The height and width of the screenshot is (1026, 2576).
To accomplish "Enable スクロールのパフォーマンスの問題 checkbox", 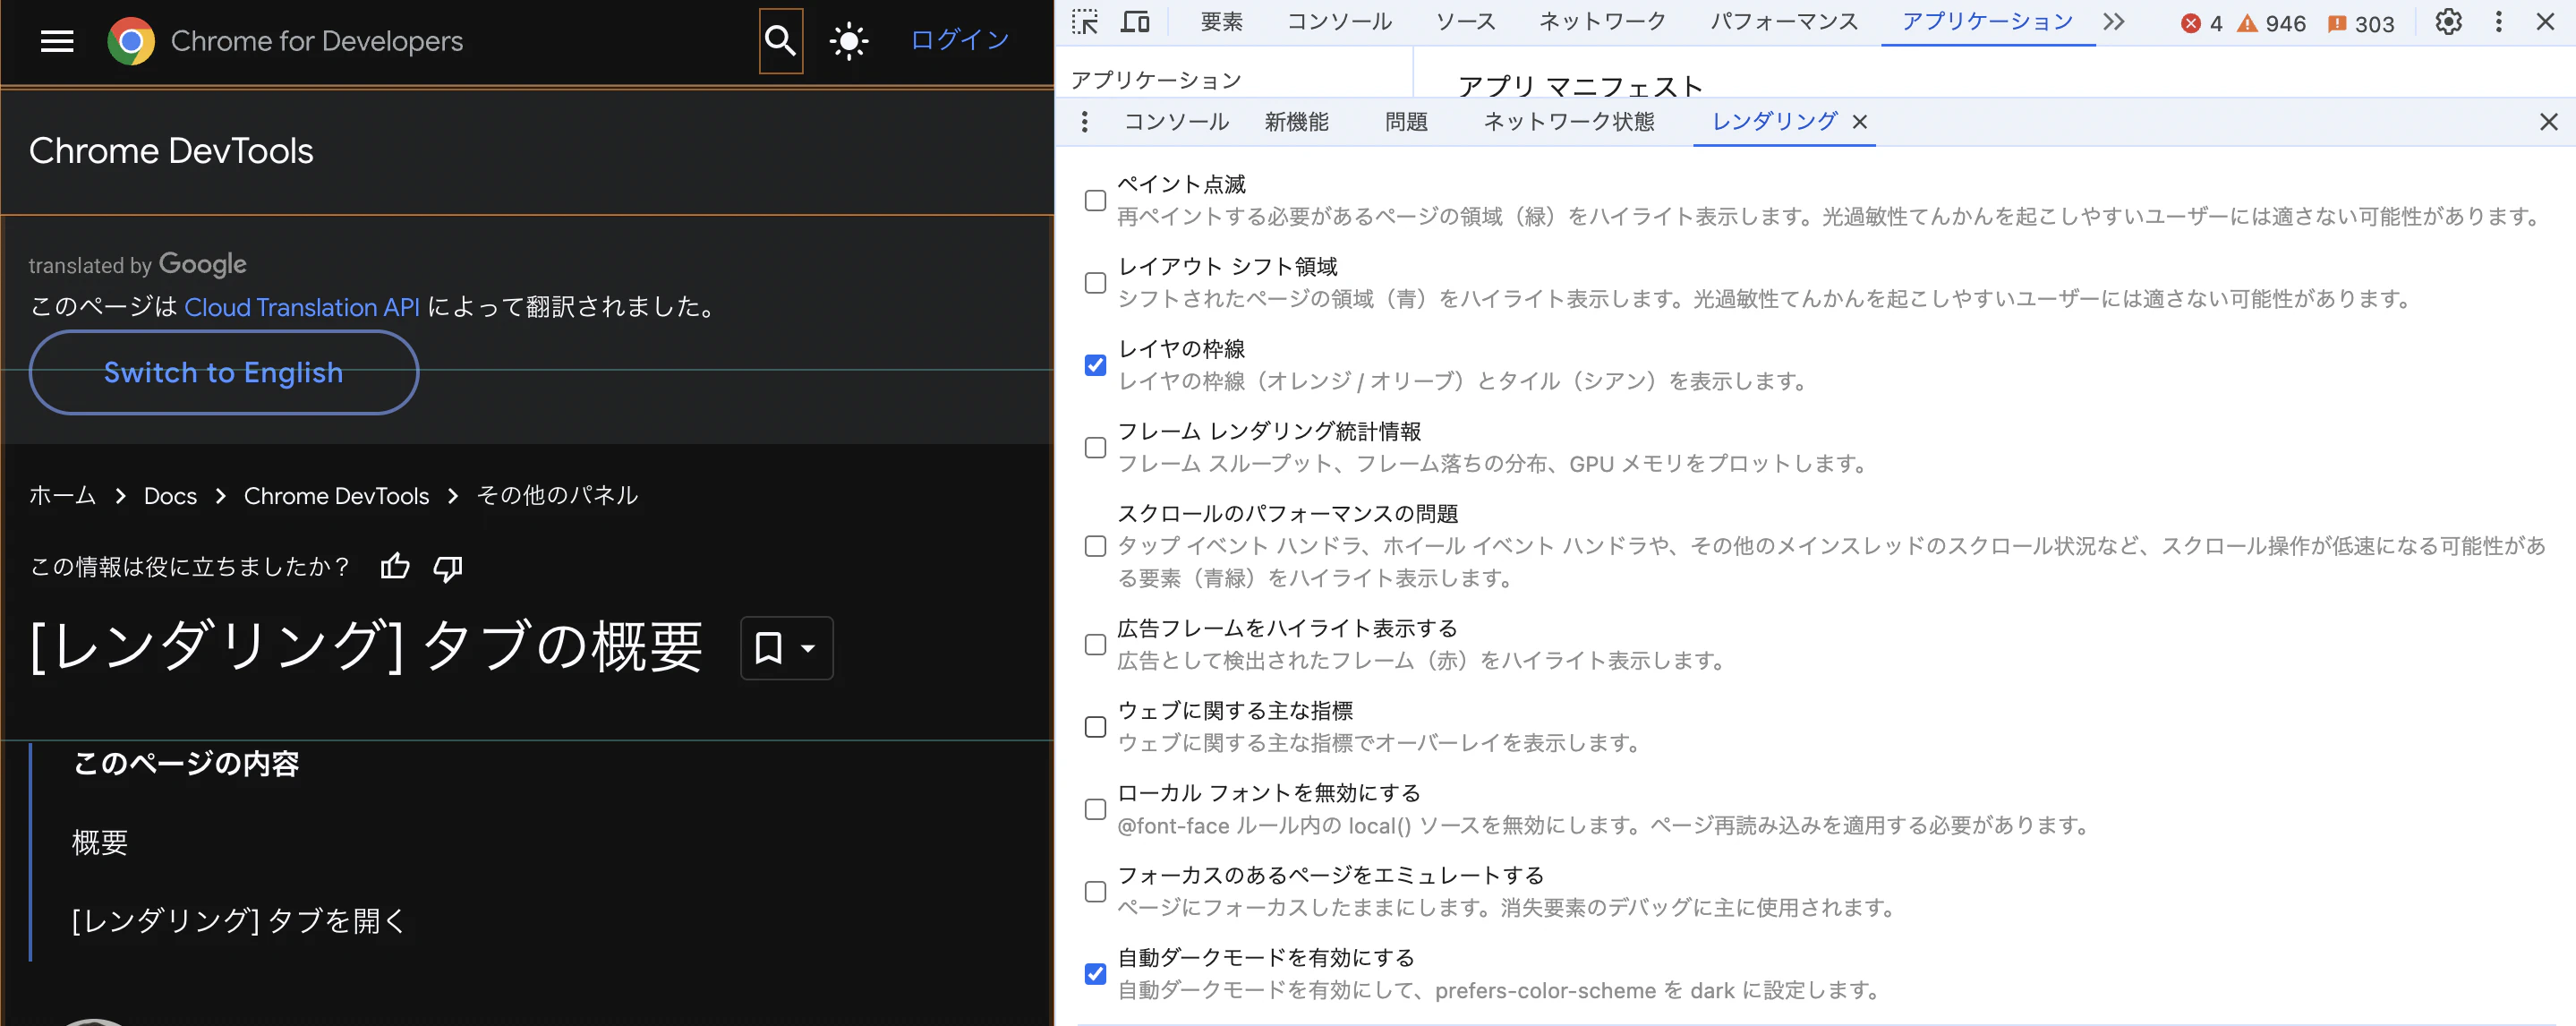I will [x=1095, y=546].
